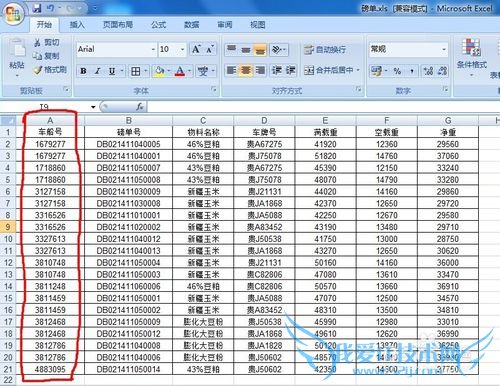Activate the 格式刷 format painter
The height and width of the screenshot is (386, 500).
[50, 69]
